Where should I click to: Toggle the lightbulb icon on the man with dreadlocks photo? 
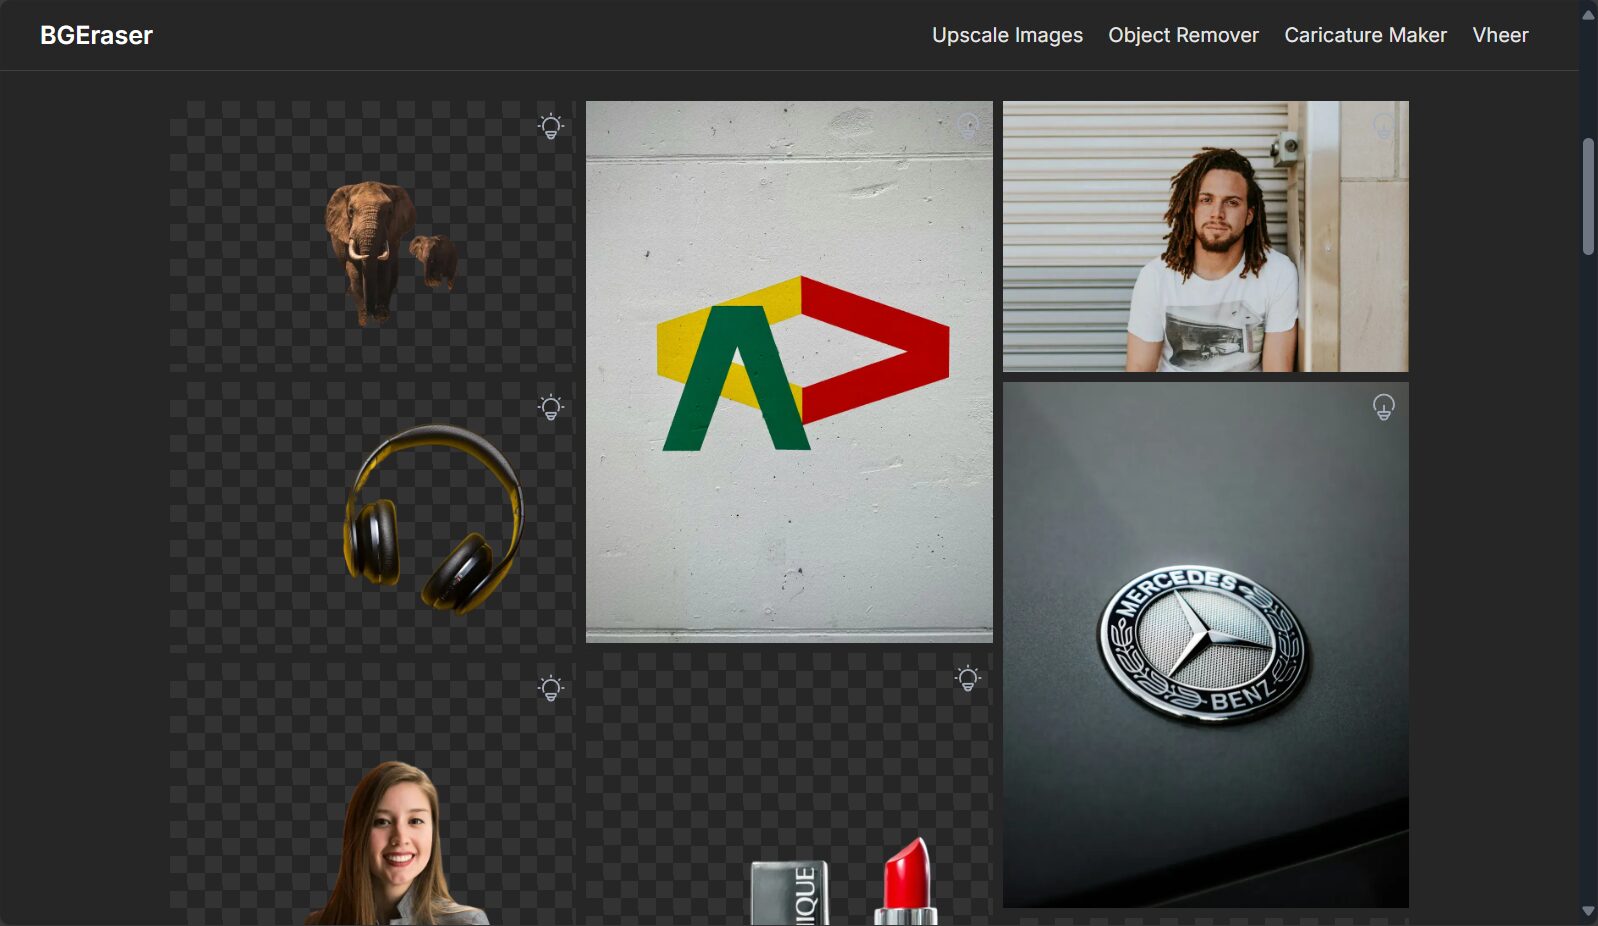point(1383,126)
